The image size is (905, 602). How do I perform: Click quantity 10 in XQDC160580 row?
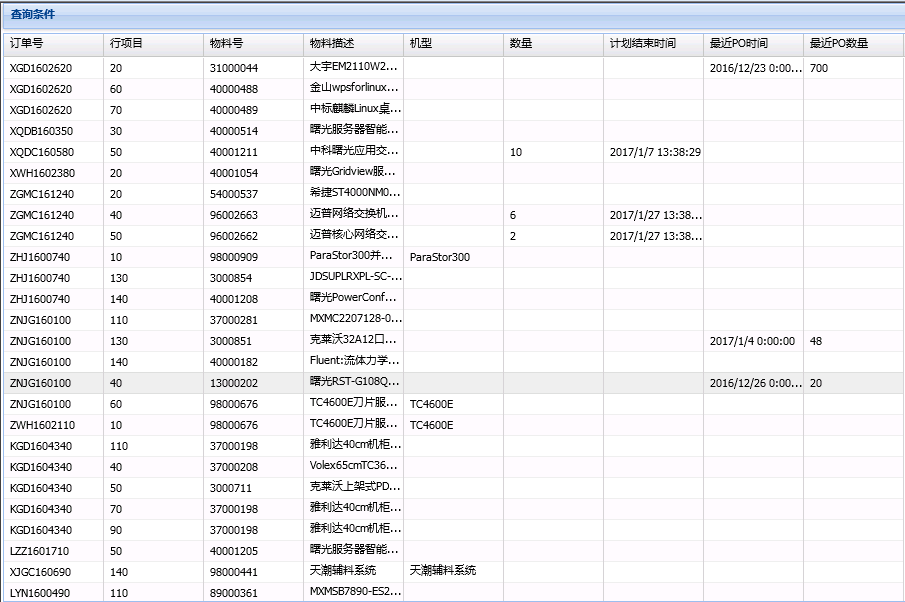click(x=553, y=152)
